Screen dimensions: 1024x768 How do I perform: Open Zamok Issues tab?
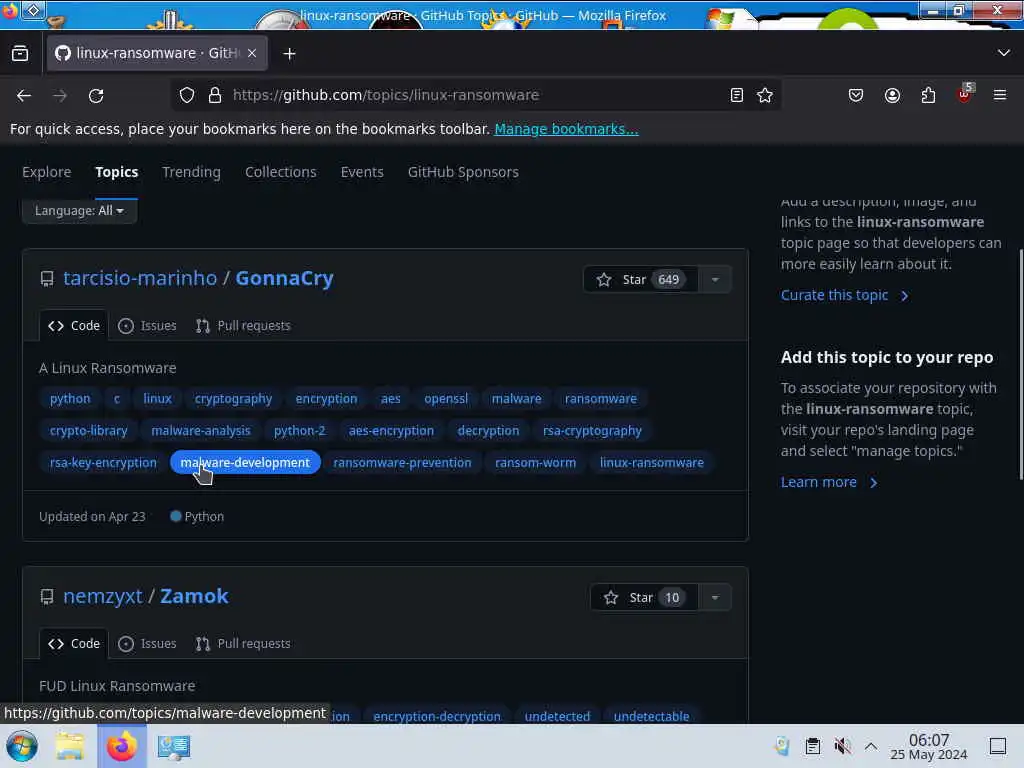pos(148,644)
